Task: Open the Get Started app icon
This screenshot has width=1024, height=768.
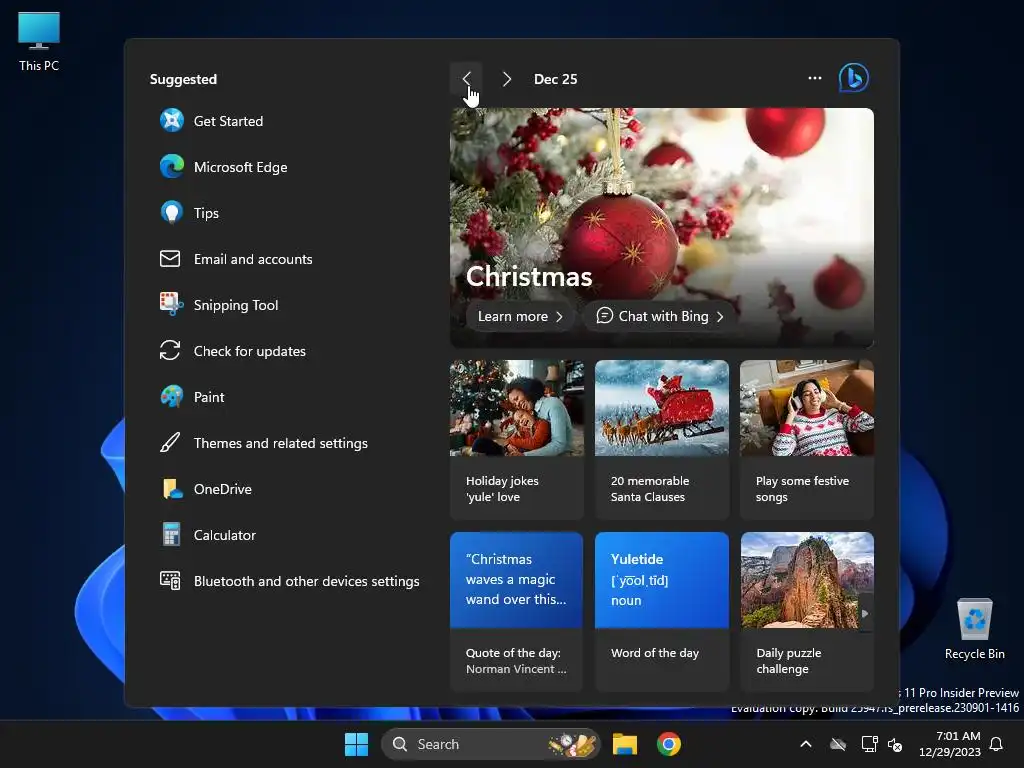Action: (x=172, y=121)
